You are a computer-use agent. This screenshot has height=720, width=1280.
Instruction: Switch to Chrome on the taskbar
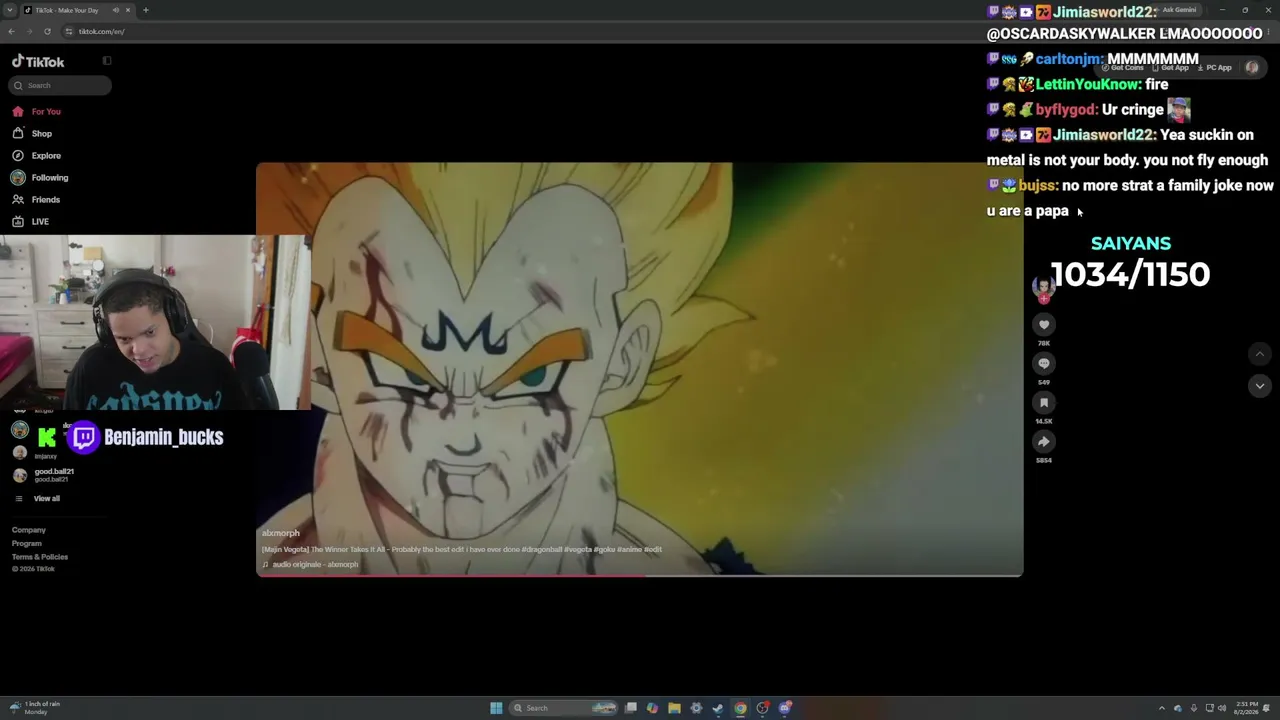[740, 708]
